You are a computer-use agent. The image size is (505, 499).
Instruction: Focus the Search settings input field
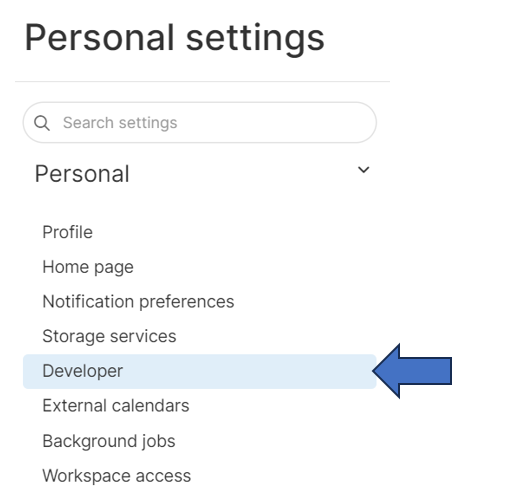(200, 123)
